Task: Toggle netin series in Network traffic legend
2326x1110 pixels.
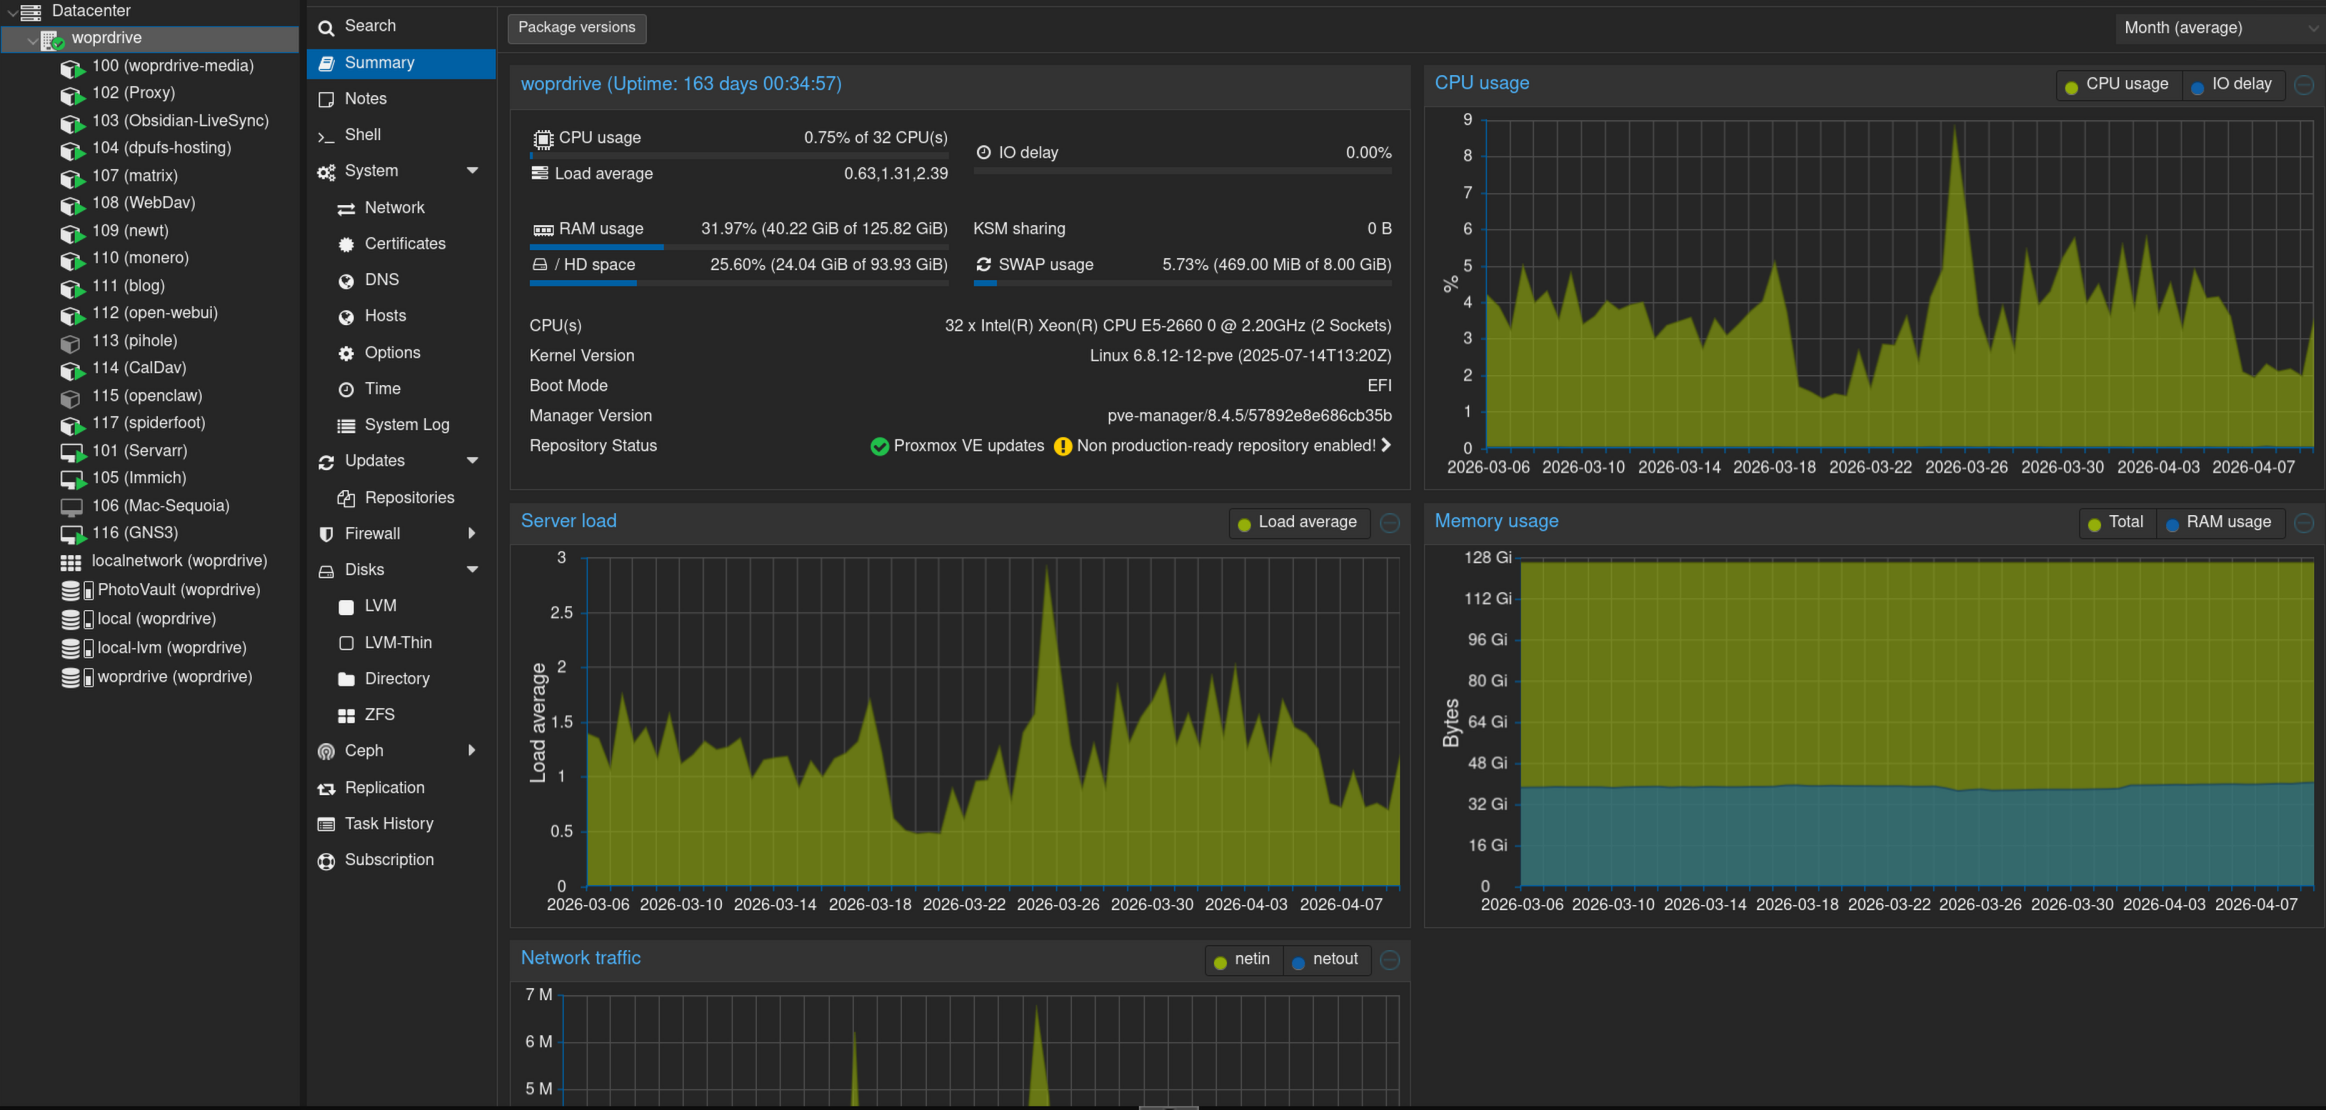Action: (1242, 960)
